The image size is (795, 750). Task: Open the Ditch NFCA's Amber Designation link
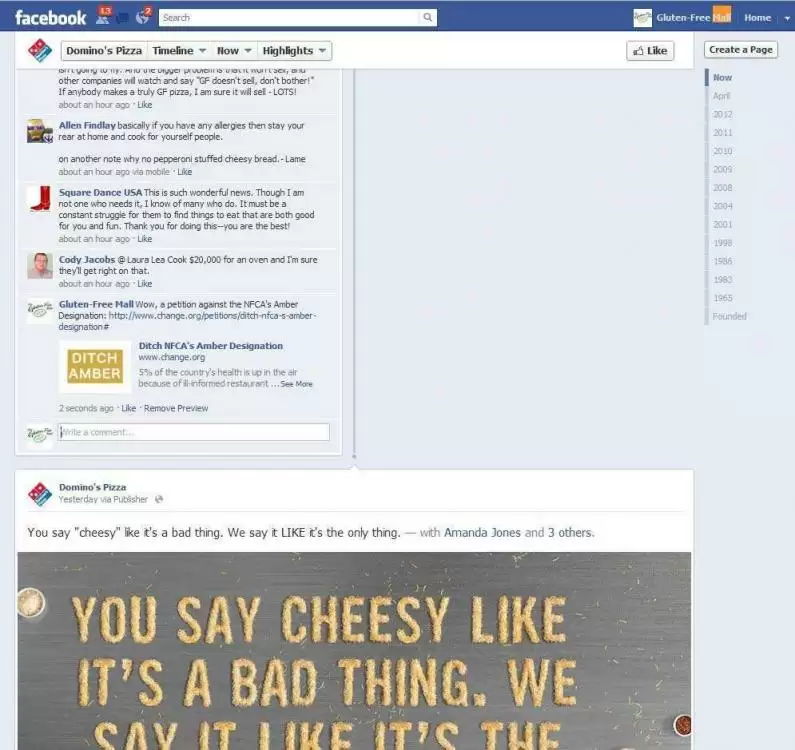click(x=211, y=346)
